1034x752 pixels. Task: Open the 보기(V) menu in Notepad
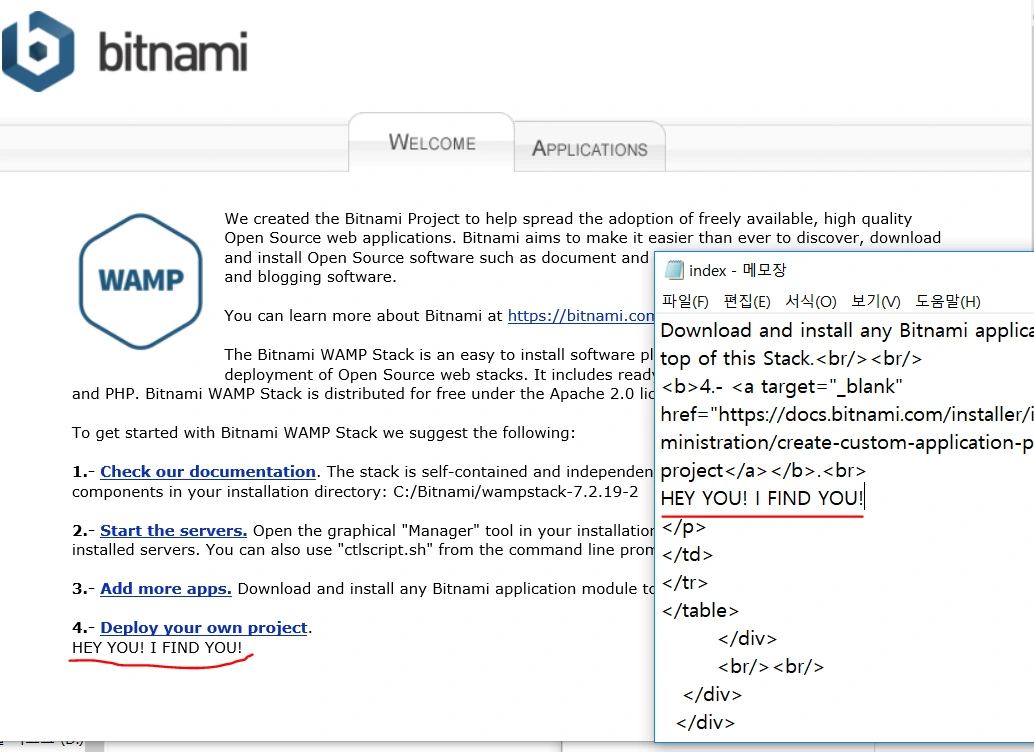(x=875, y=301)
